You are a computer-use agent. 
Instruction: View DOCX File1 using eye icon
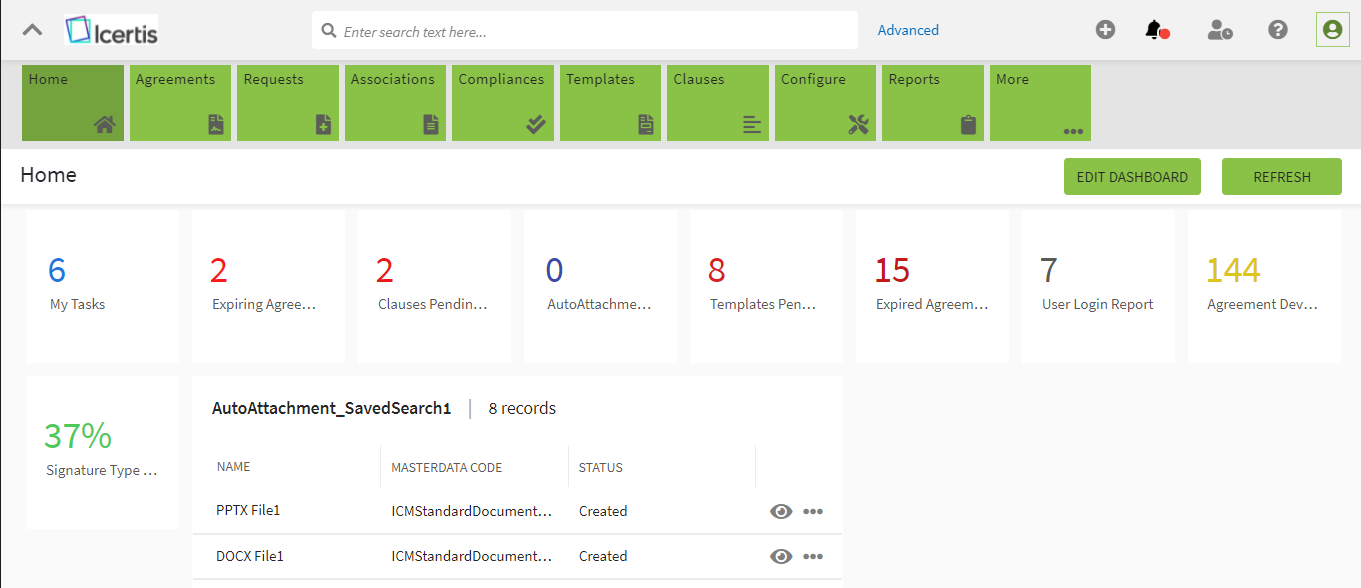click(781, 556)
